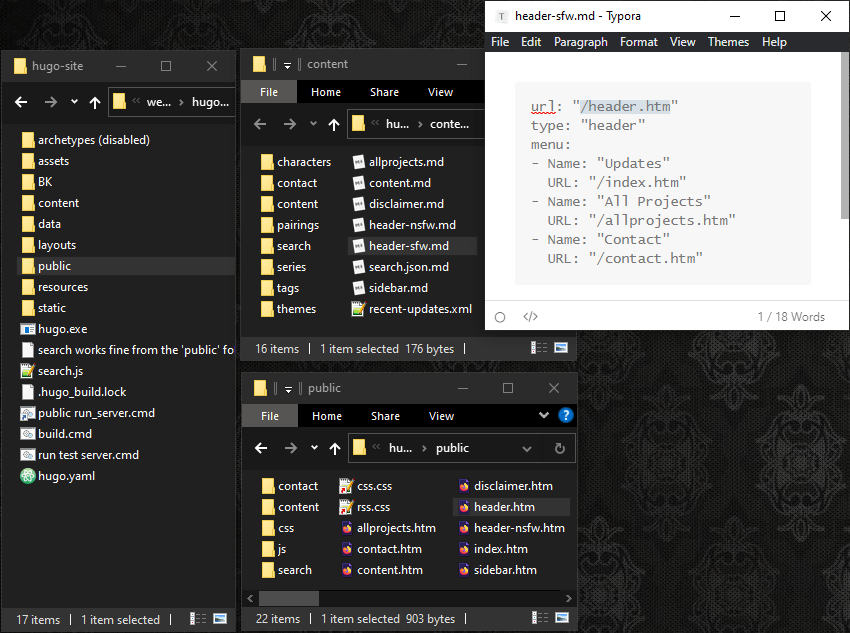The width and height of the screenshot is (850, 633).
Task: Go up one level in the public window
Action: click(x=336, y=448)
